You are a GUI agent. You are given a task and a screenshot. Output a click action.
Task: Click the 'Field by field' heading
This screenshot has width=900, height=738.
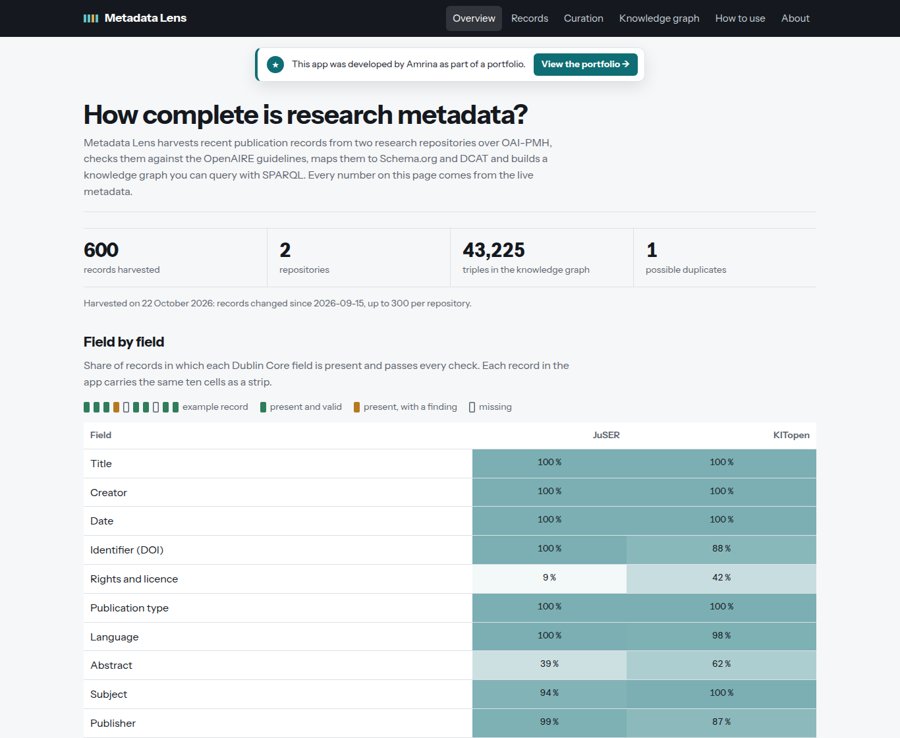[124, 343]
